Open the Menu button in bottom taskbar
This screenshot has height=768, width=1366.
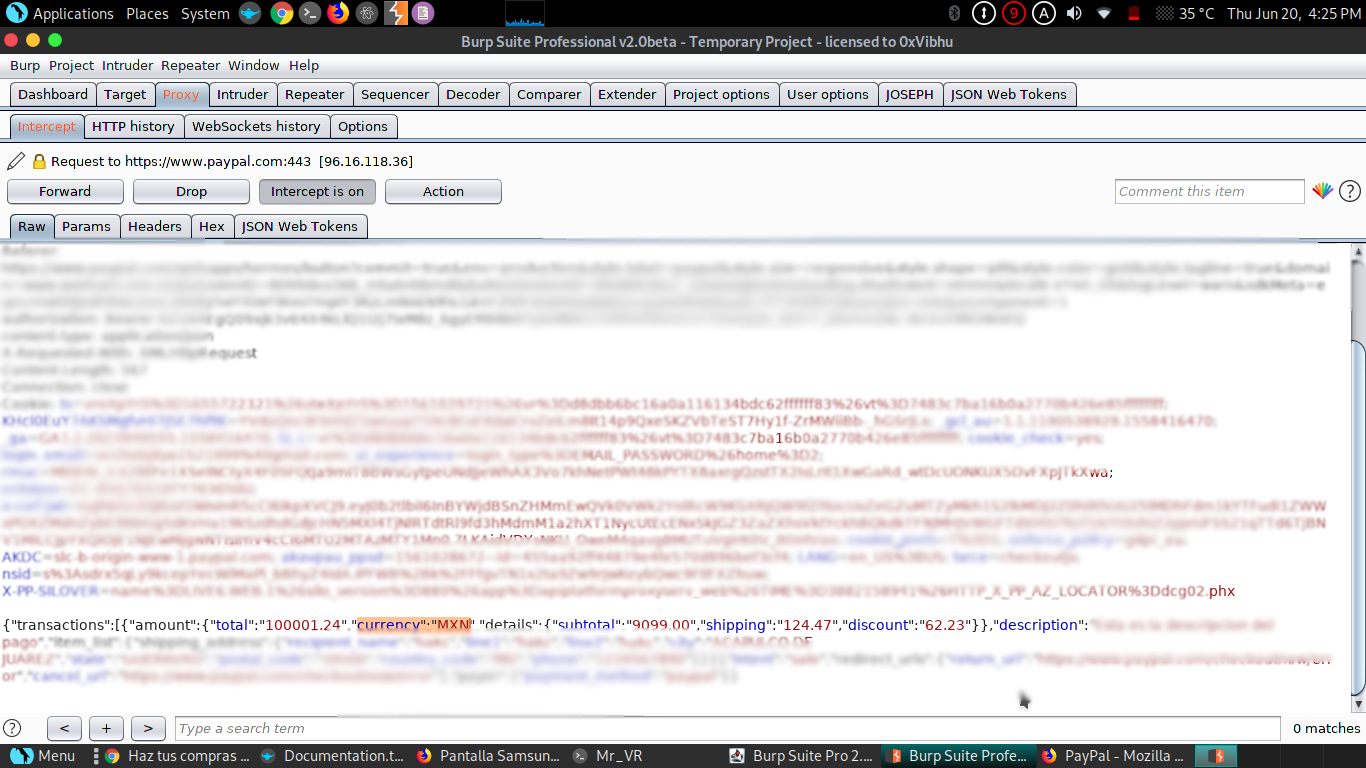click(x=44, y=756)
